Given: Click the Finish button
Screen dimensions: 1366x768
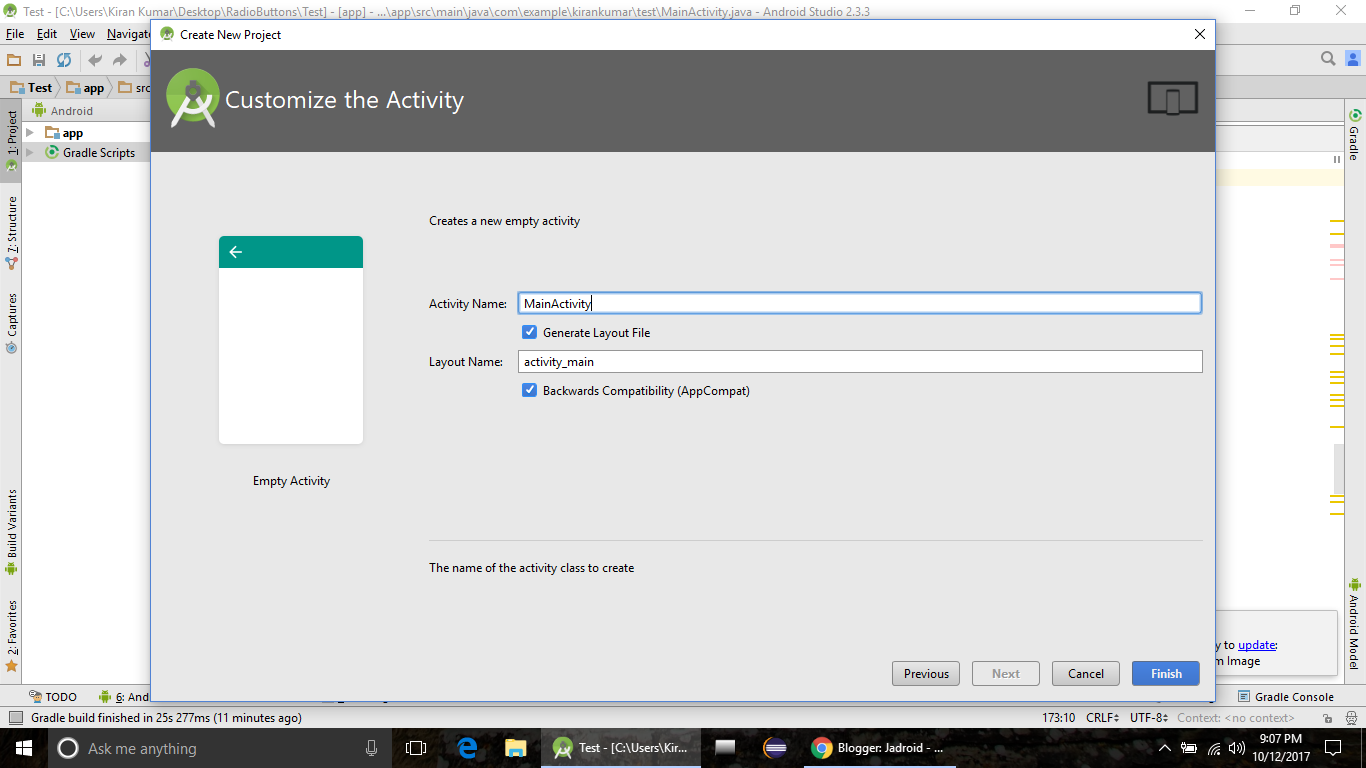Looking at the screenshot, I should click(1165, 673).
